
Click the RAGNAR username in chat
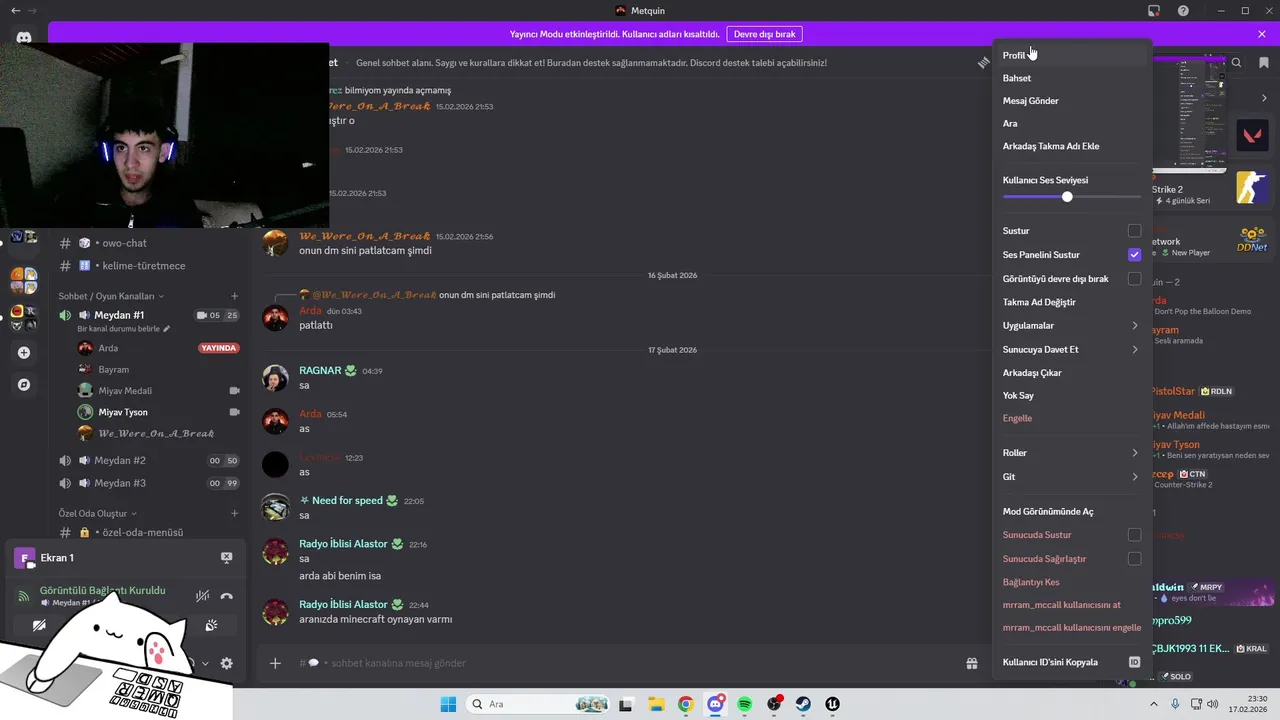tap(320, 371)
